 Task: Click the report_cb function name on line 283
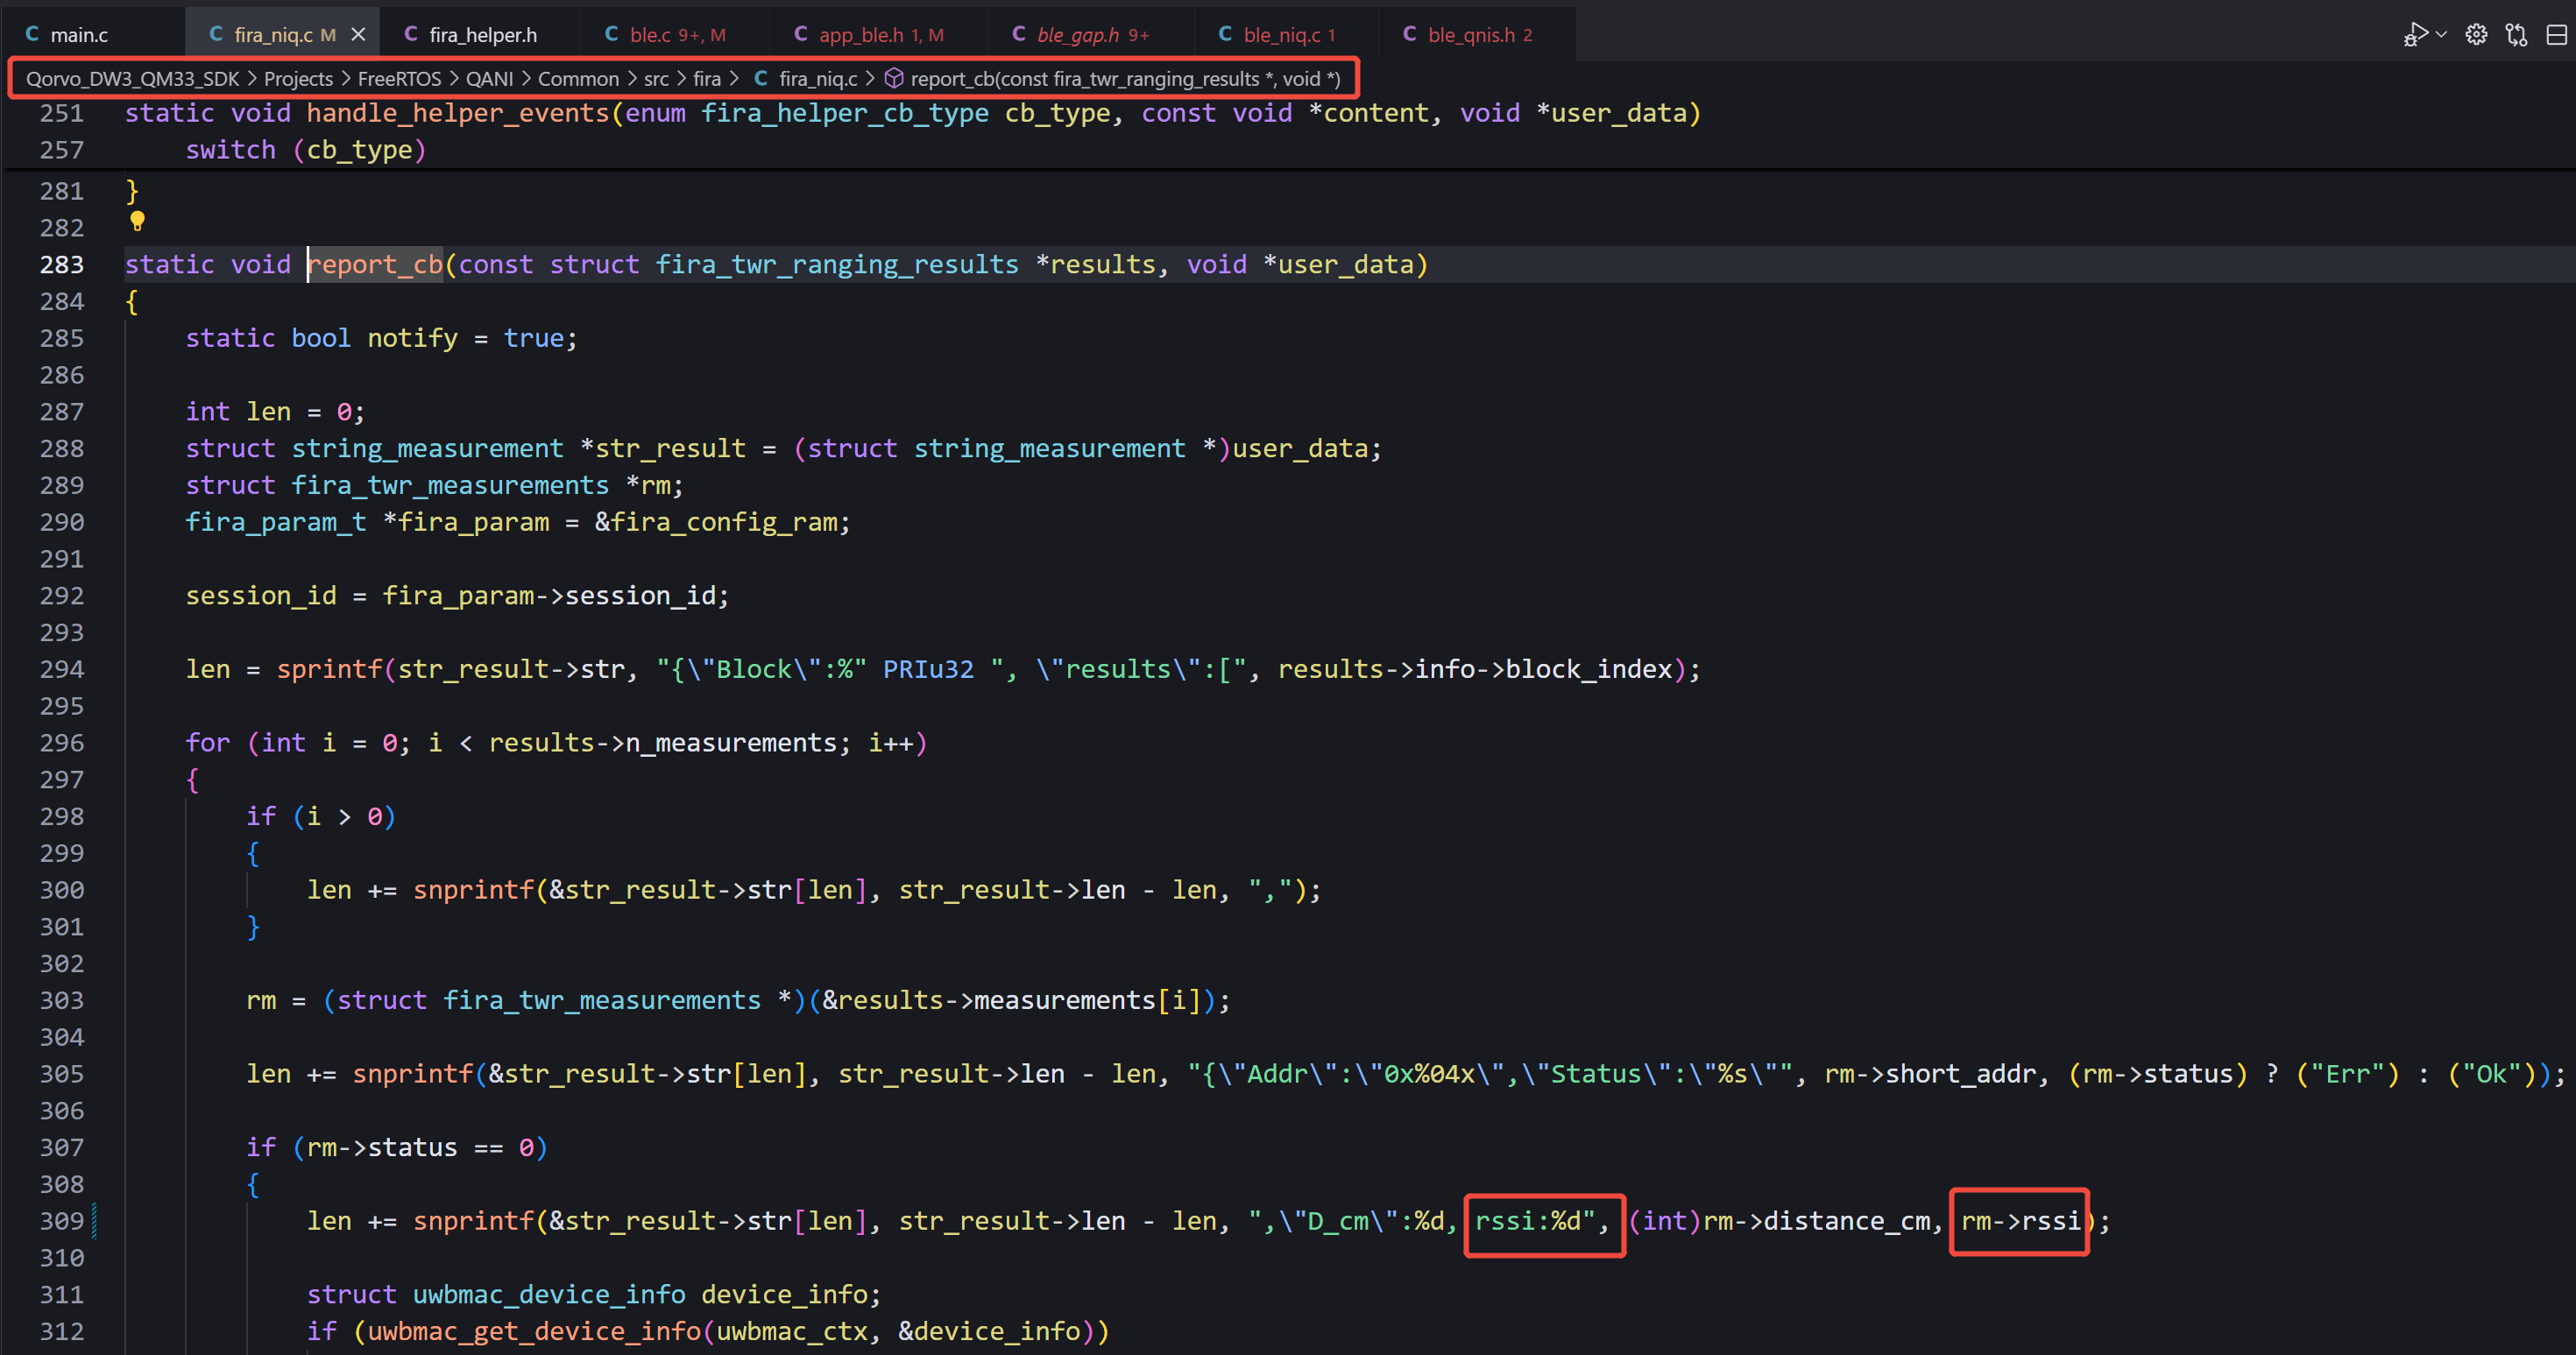tap(375, 265)
